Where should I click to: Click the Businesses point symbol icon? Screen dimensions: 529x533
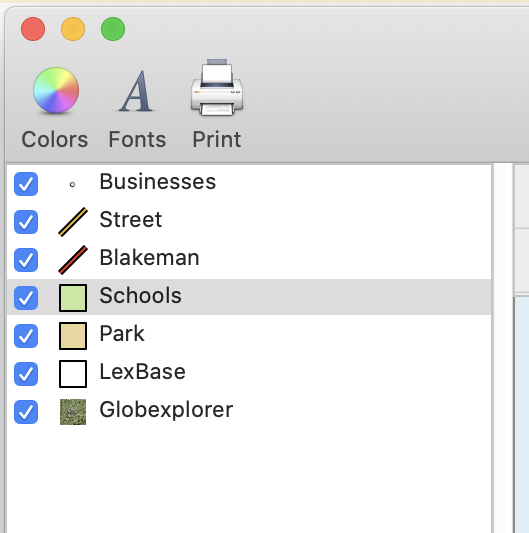(72, 185)
